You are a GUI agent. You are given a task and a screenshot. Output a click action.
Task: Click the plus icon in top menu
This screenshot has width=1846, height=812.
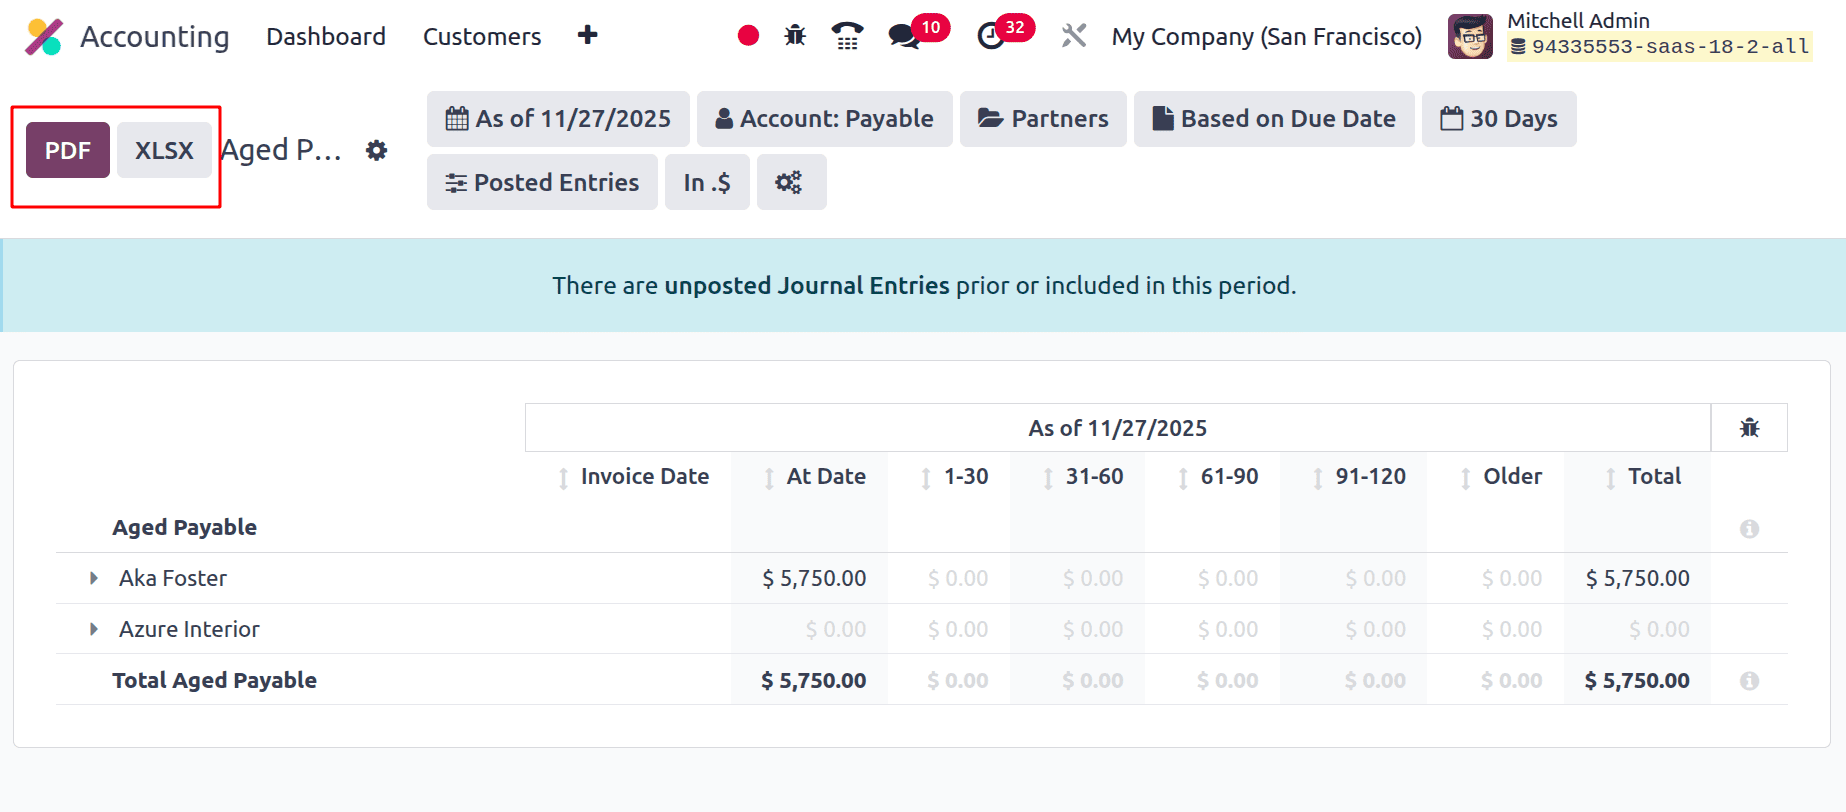588,35
